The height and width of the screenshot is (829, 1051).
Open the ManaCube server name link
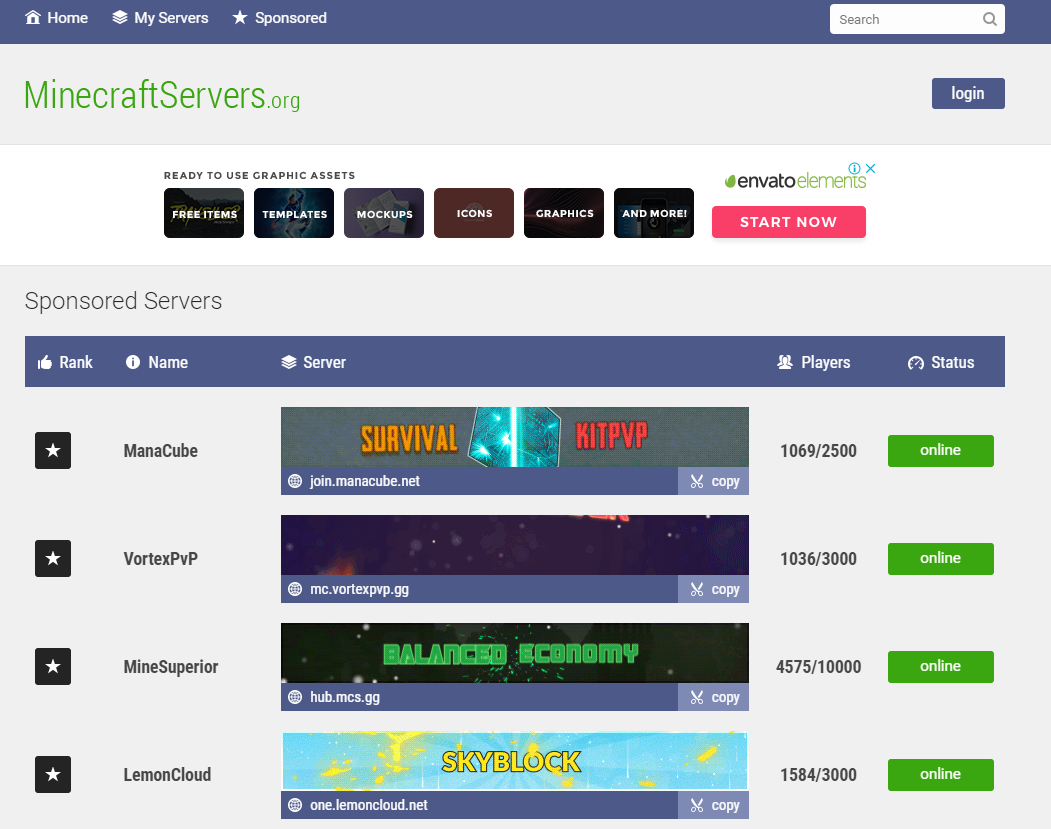coord(161,451)
